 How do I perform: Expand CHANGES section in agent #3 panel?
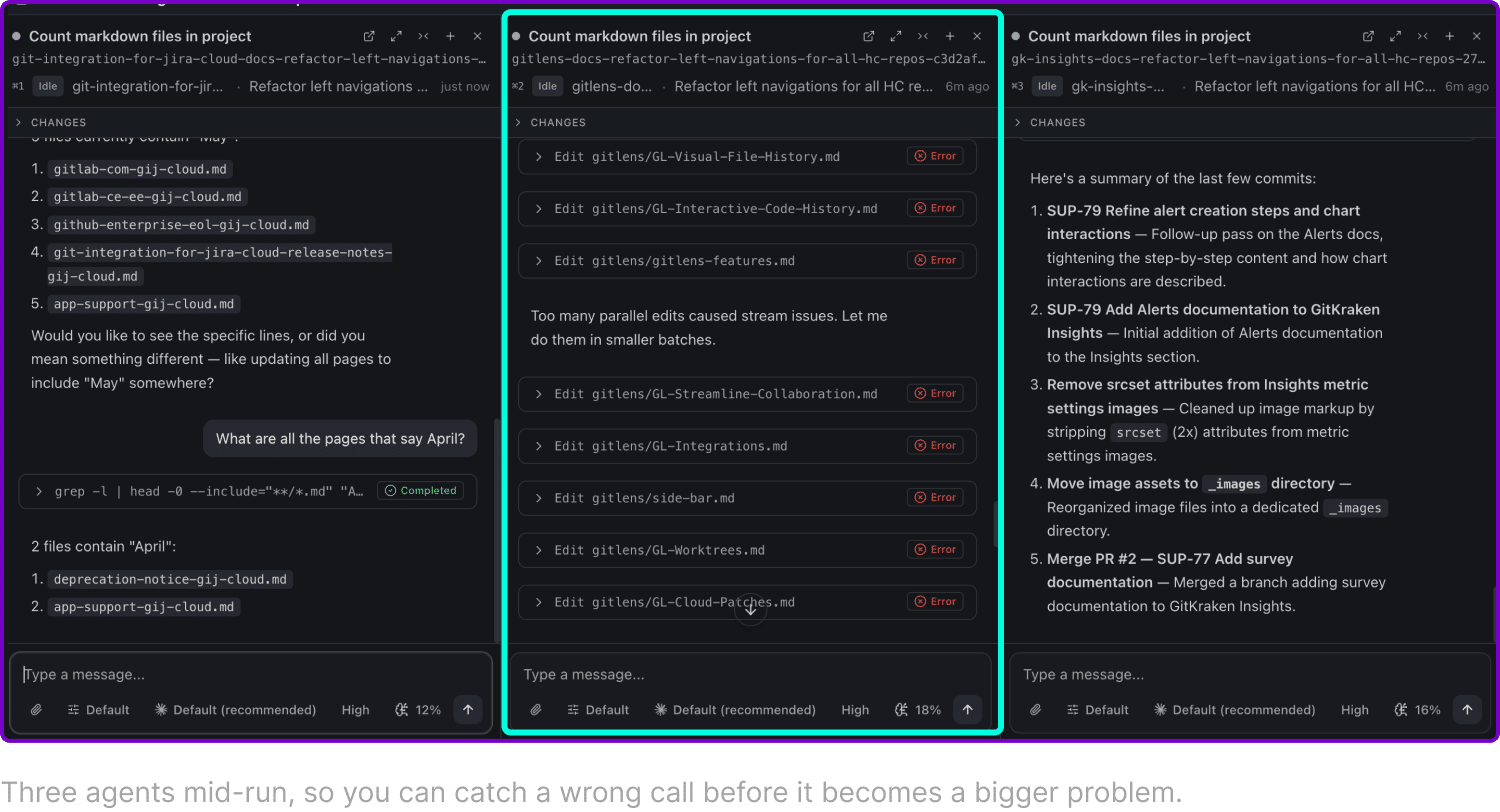[1050, 122]
